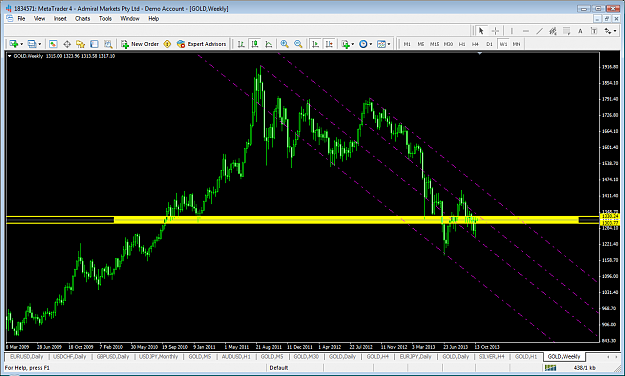Expand the Profiles dropdown arrow
The height and width of the screenshot is (376, 625).
point(40,44)
